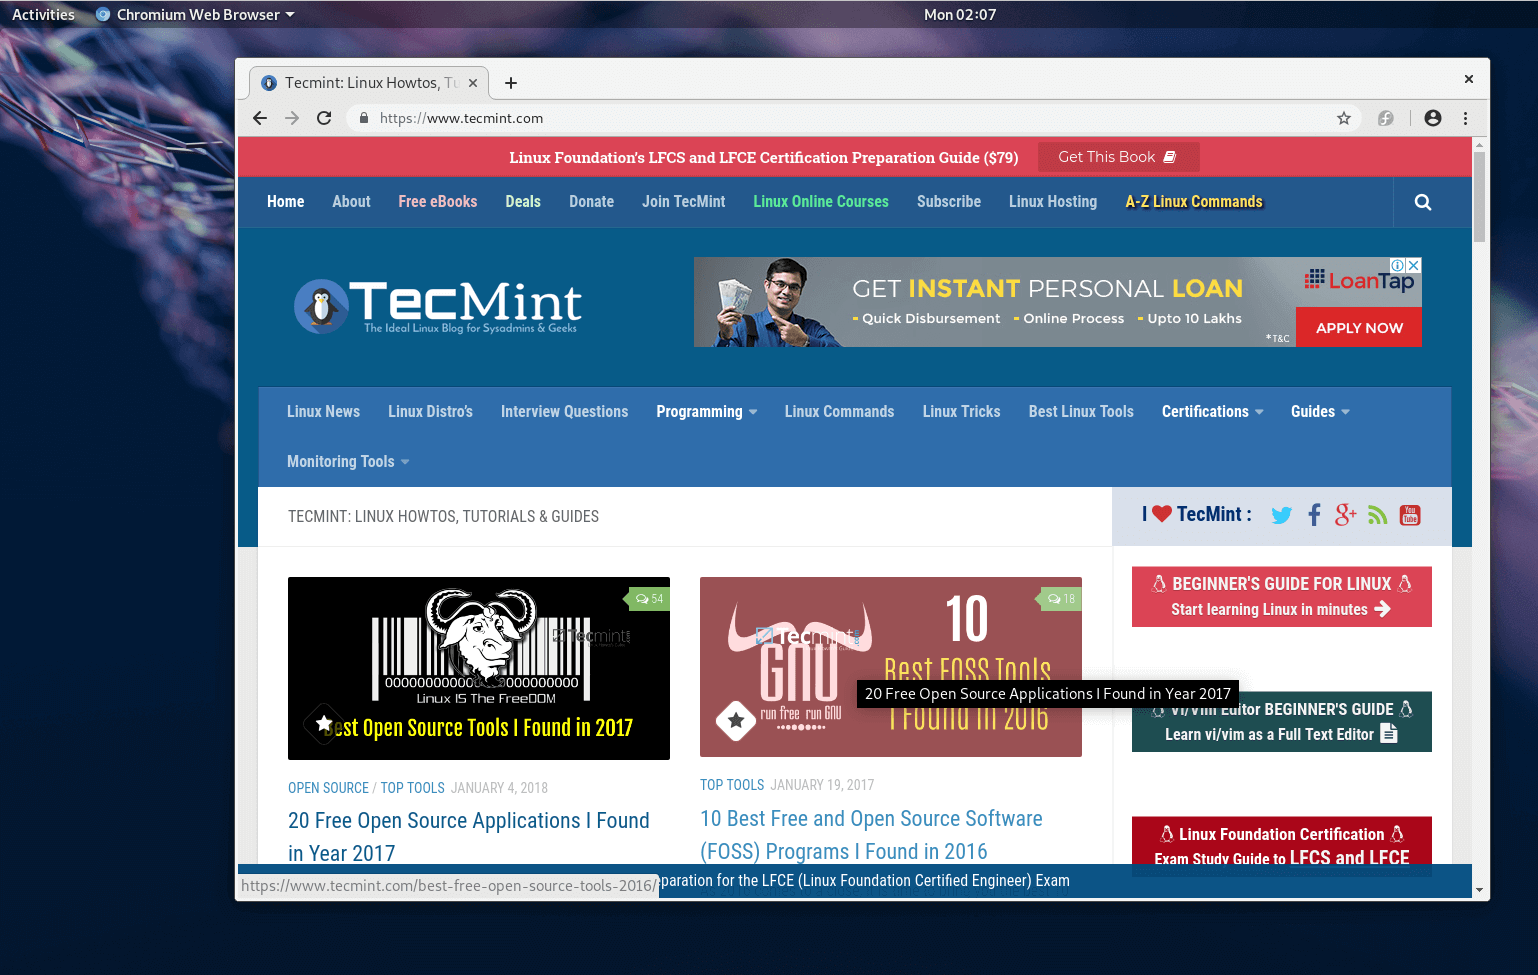Click the Get This Book button
Image resolution: width=1538 pixels, height=975 pixels.
(1118, 157)
